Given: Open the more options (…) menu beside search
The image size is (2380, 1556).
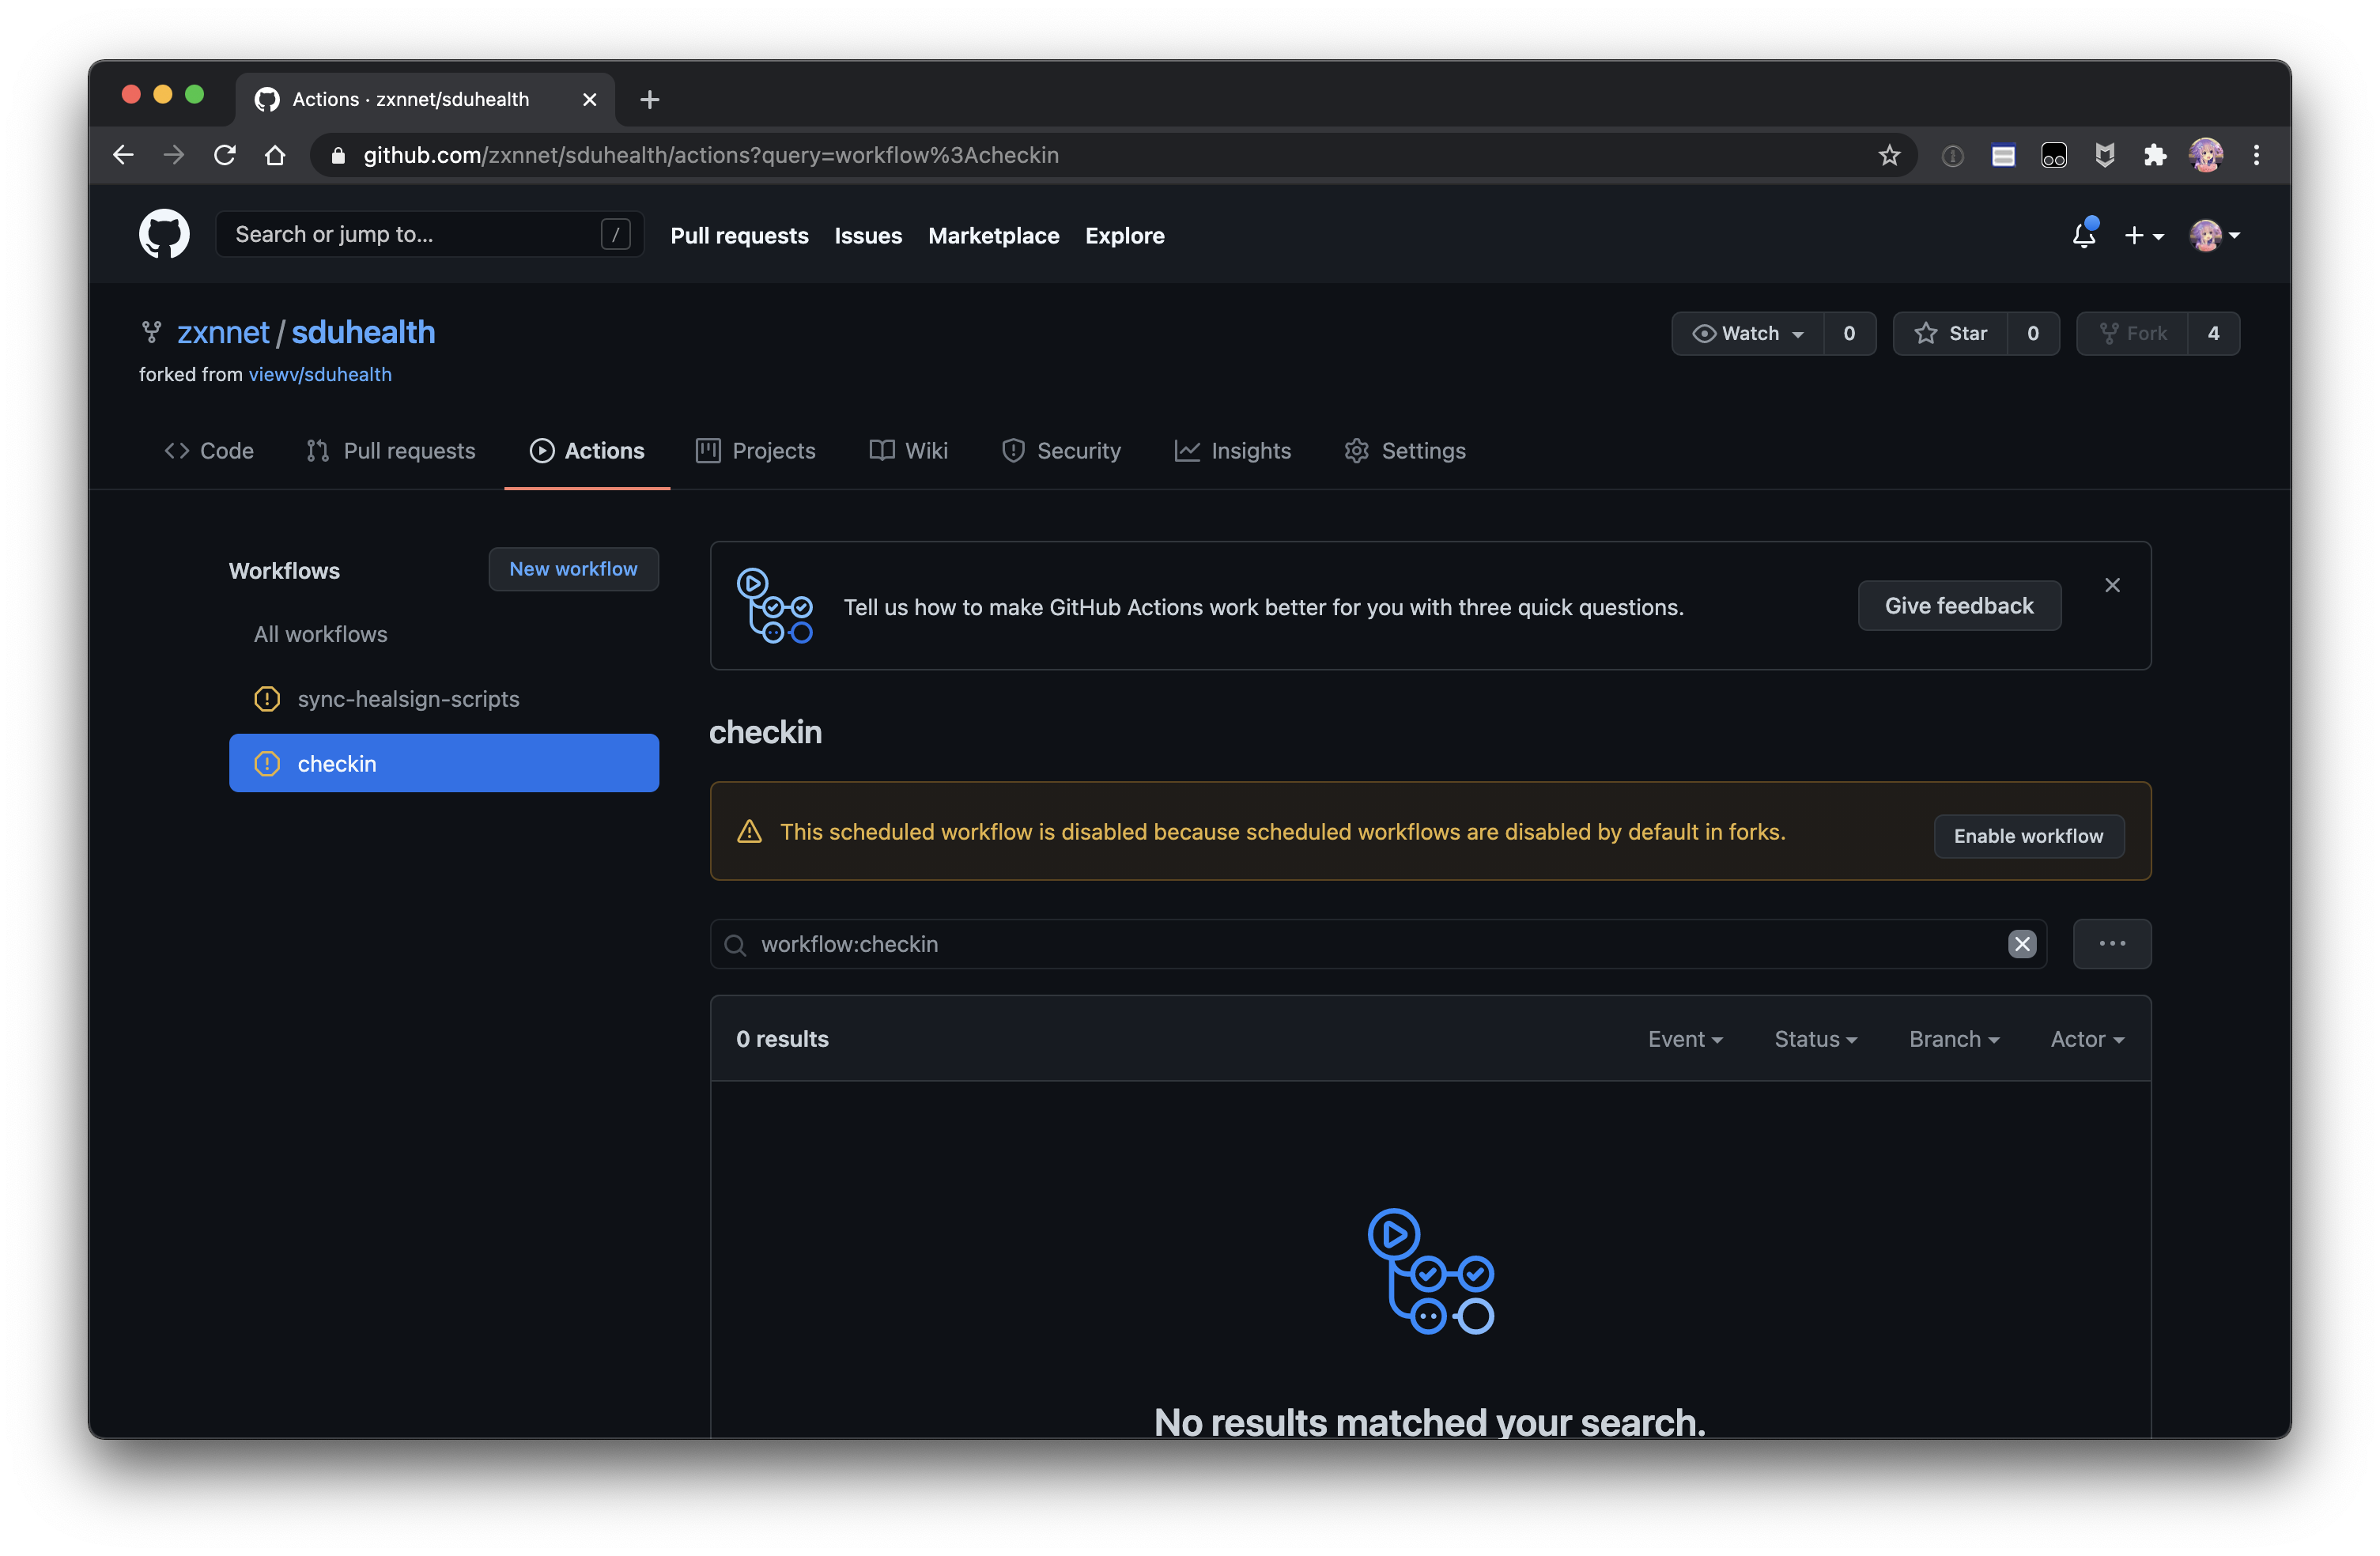Looking at the screenshot, I should [2112, 943].
